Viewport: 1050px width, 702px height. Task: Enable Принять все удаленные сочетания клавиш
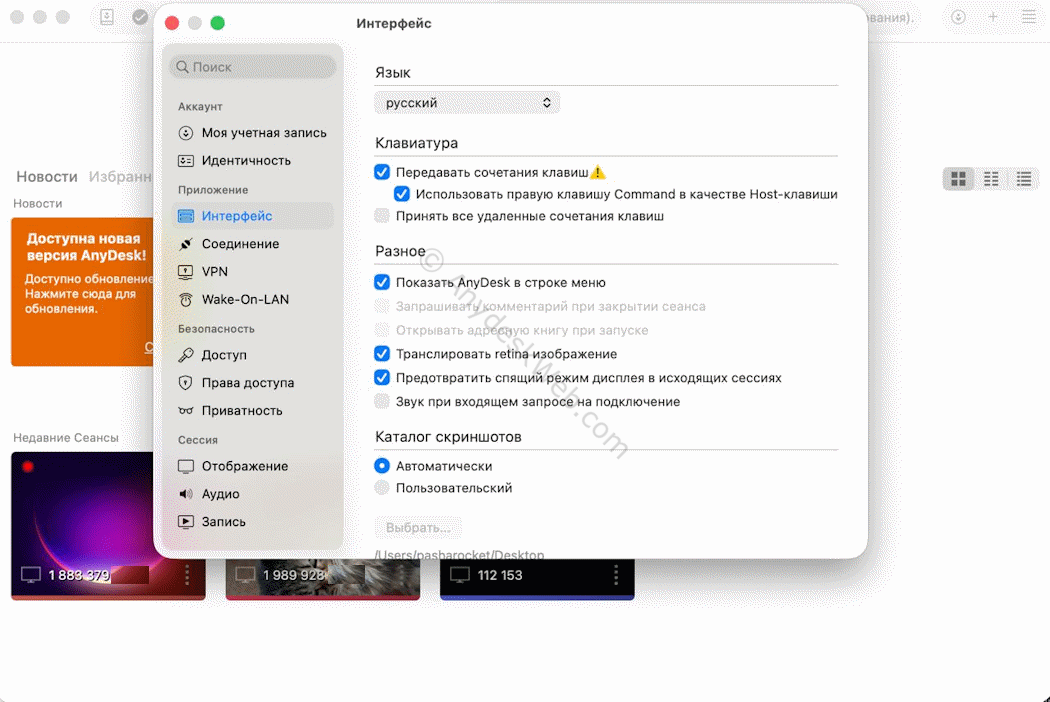(382, 216)
